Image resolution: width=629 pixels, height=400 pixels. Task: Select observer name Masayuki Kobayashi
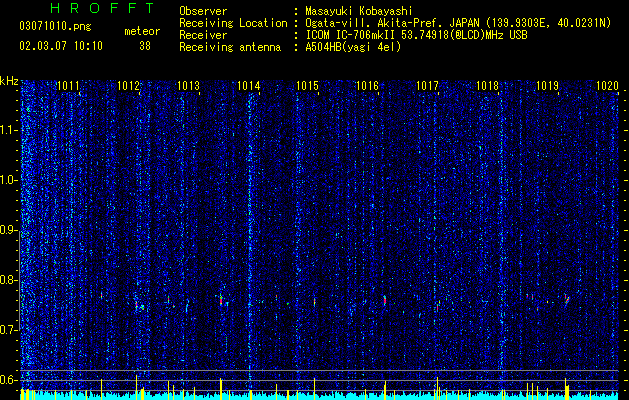pos(359,11)
